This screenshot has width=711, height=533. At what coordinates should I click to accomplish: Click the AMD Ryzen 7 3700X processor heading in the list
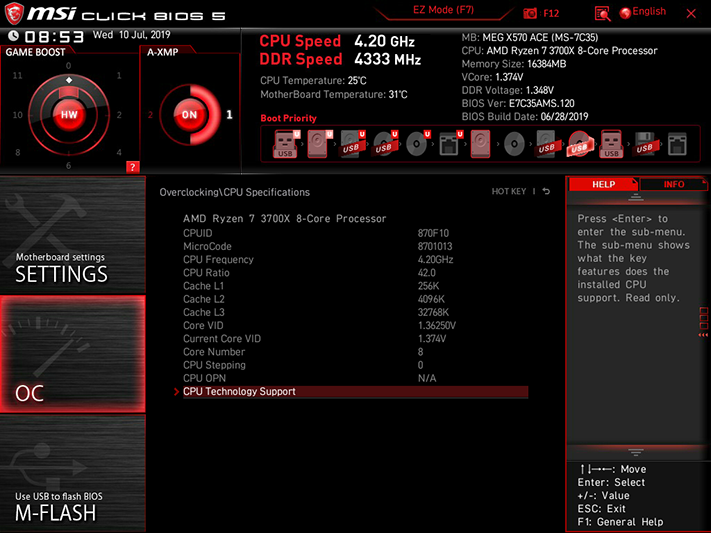[284, 219]
